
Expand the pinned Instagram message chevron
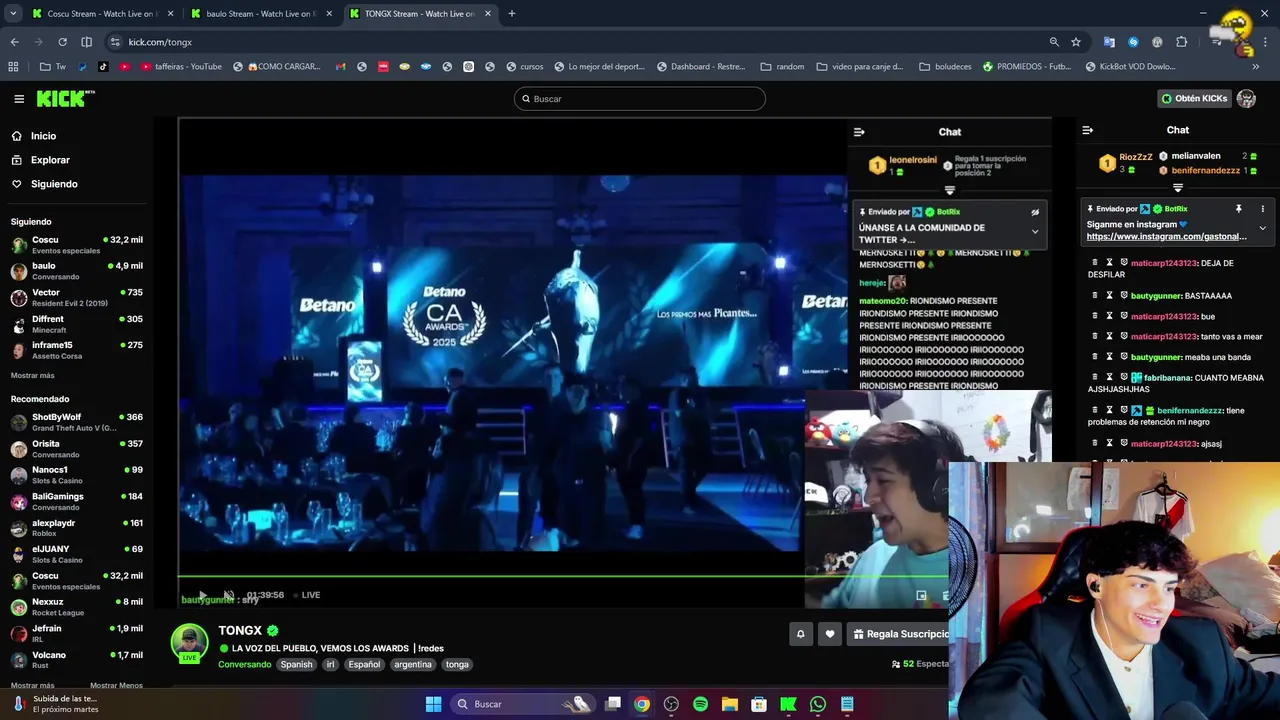(x=1262, y=228)
